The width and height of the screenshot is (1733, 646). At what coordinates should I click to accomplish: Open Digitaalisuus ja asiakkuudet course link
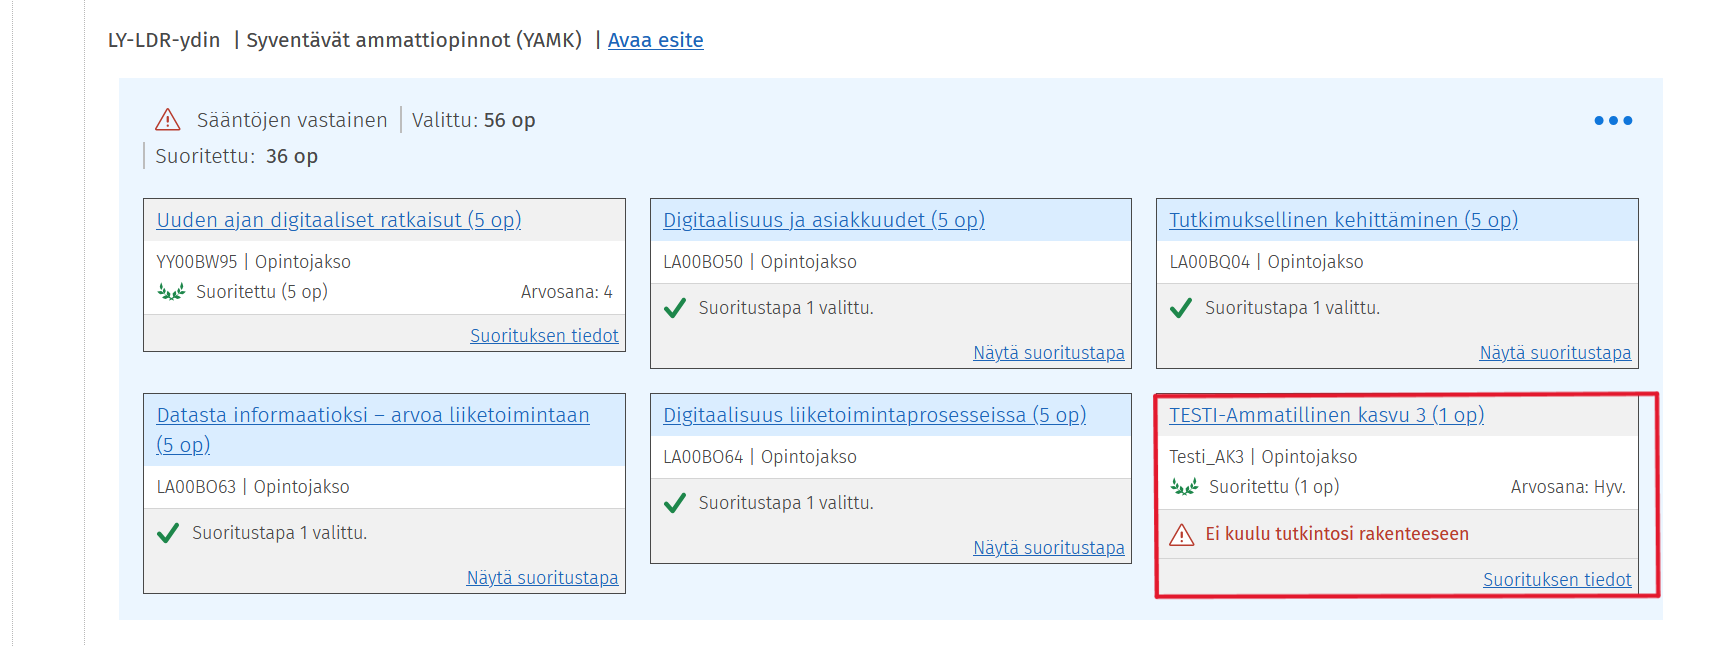tap(824, 220)
